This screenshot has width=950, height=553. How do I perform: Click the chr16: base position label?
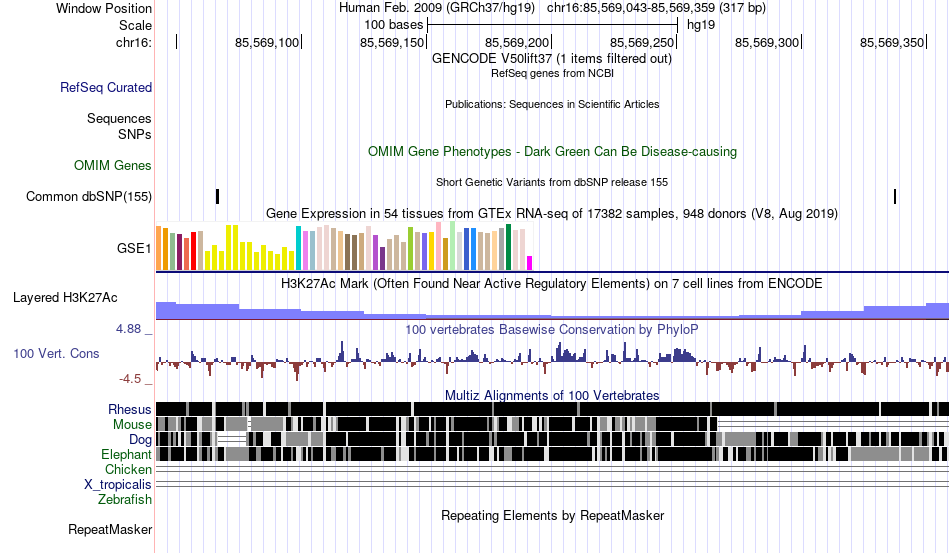(134, 42)
